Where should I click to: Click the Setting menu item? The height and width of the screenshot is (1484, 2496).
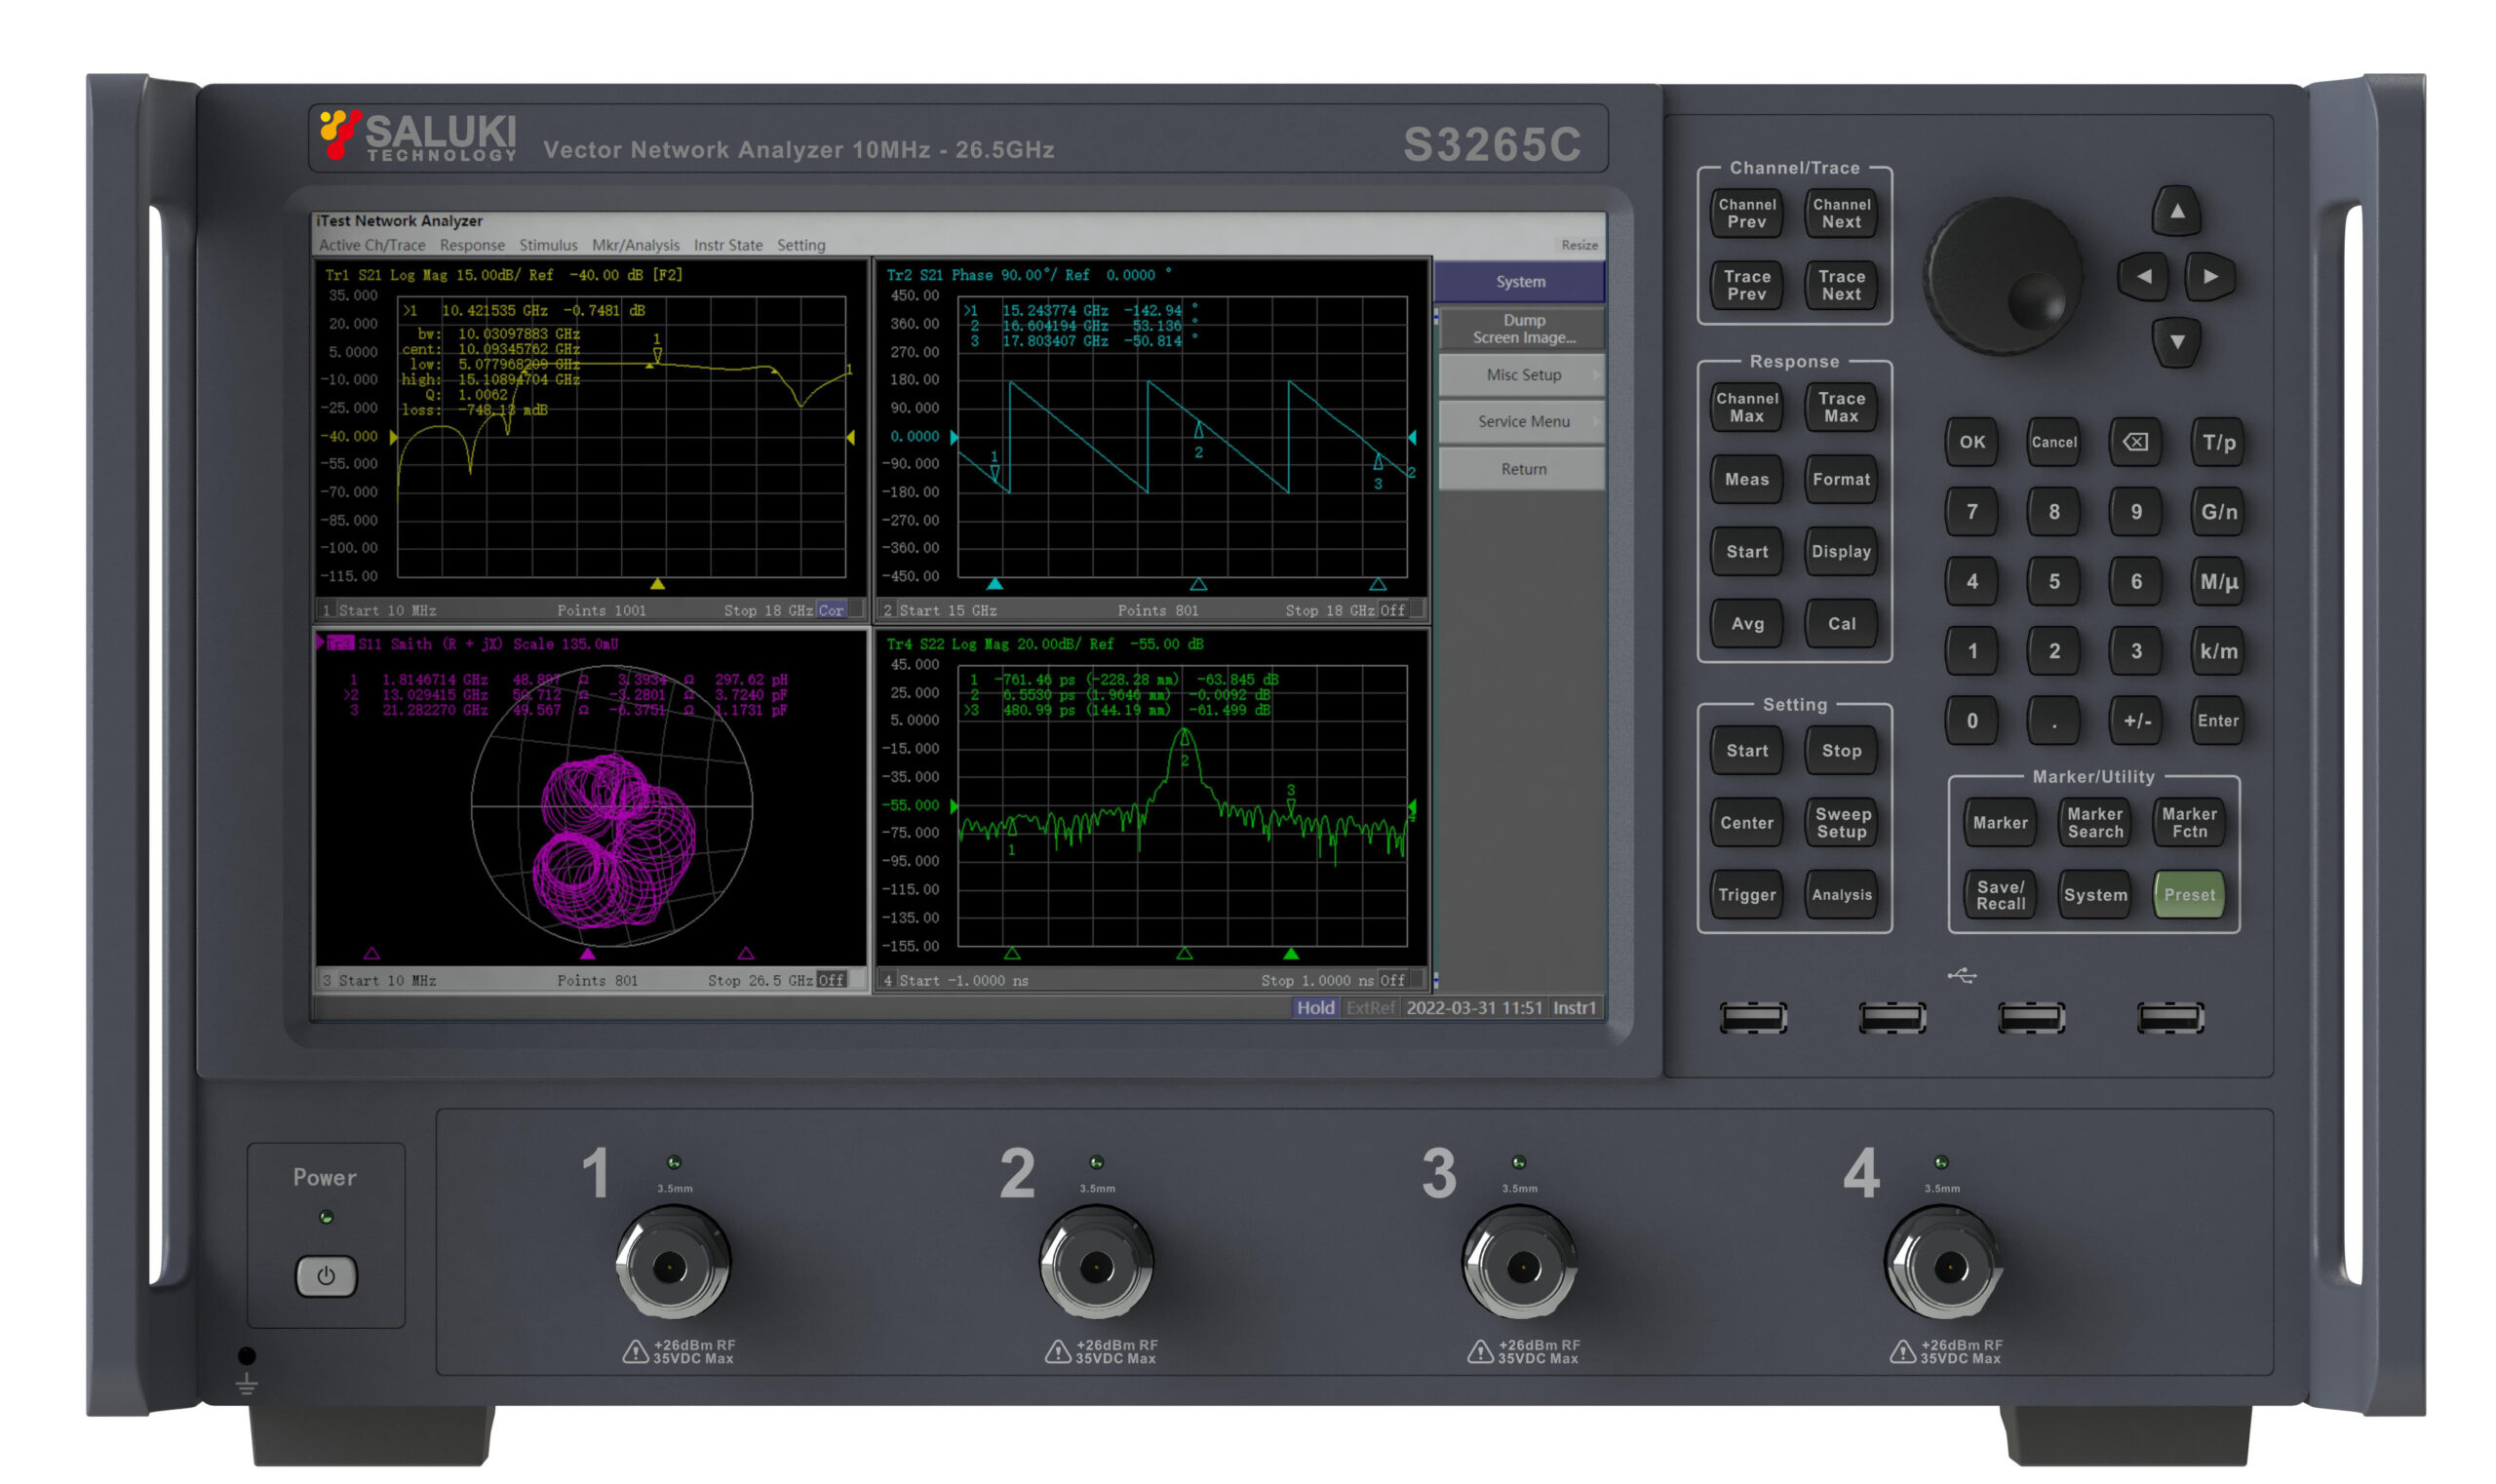[800, 245]
